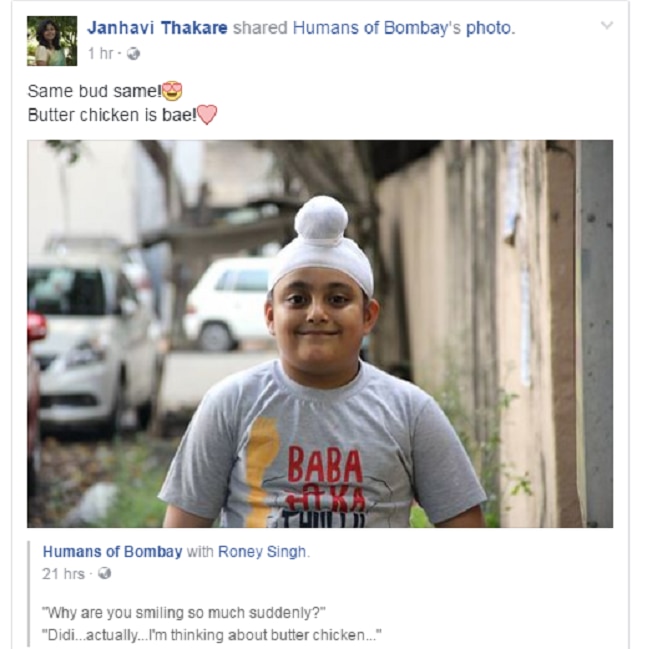Screen dimensions: 647x649
Task: Open Roney Singh's tagged profile link
Action: tap(262, 552)
